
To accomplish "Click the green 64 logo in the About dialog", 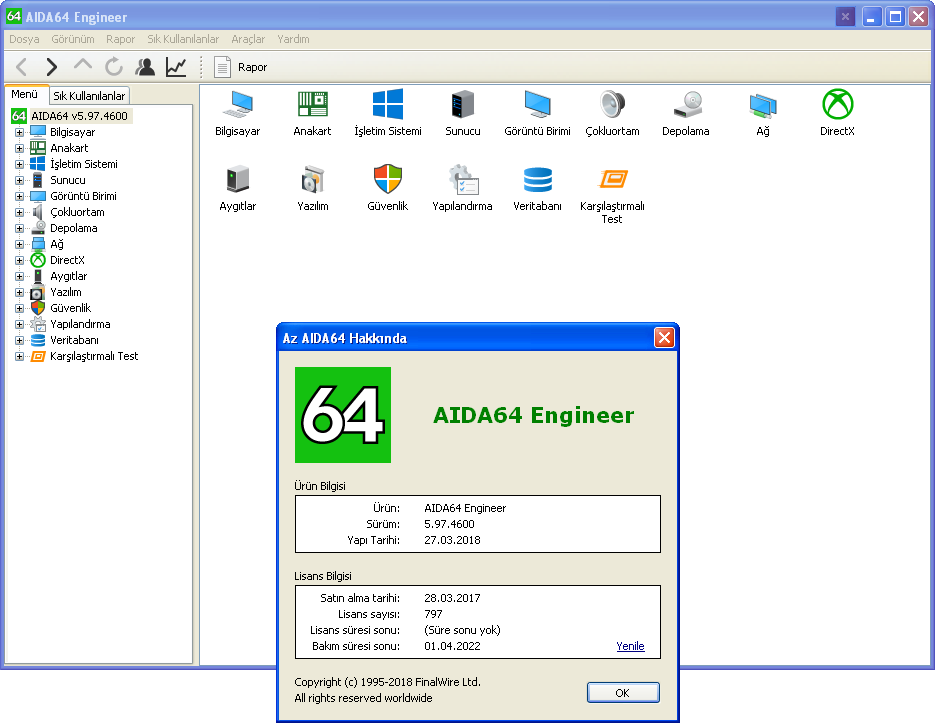I will [x=343, y=415].
